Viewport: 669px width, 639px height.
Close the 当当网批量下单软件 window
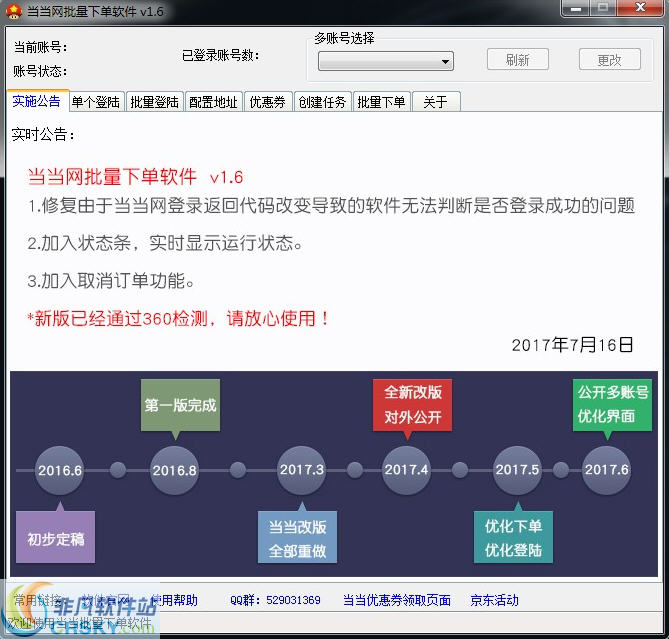click(640, 8)
